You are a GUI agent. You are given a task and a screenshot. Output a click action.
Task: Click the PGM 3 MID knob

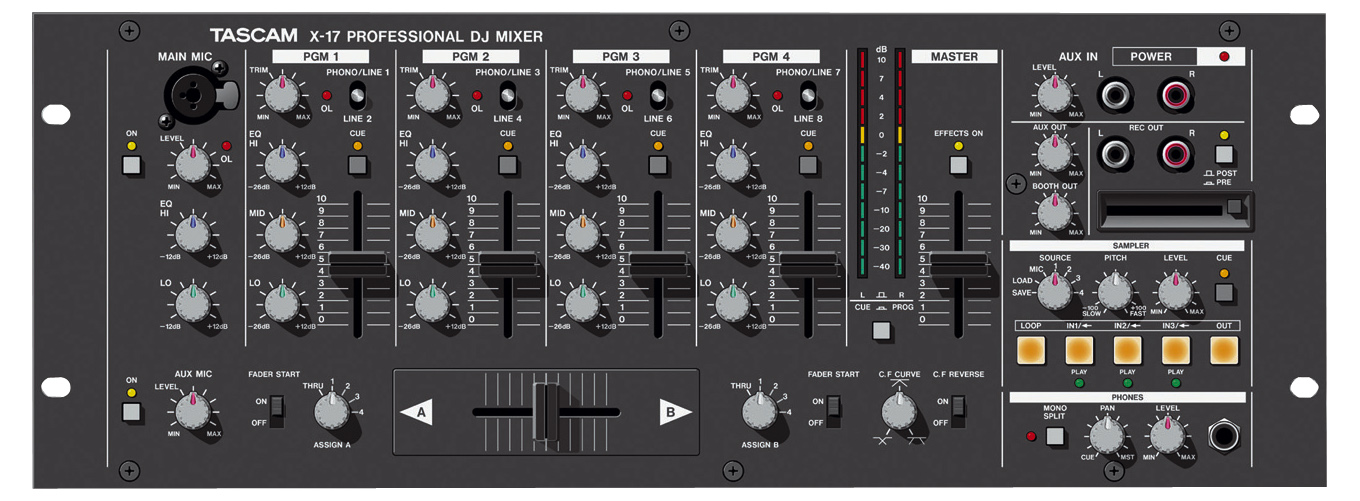(x=582, y=232)
